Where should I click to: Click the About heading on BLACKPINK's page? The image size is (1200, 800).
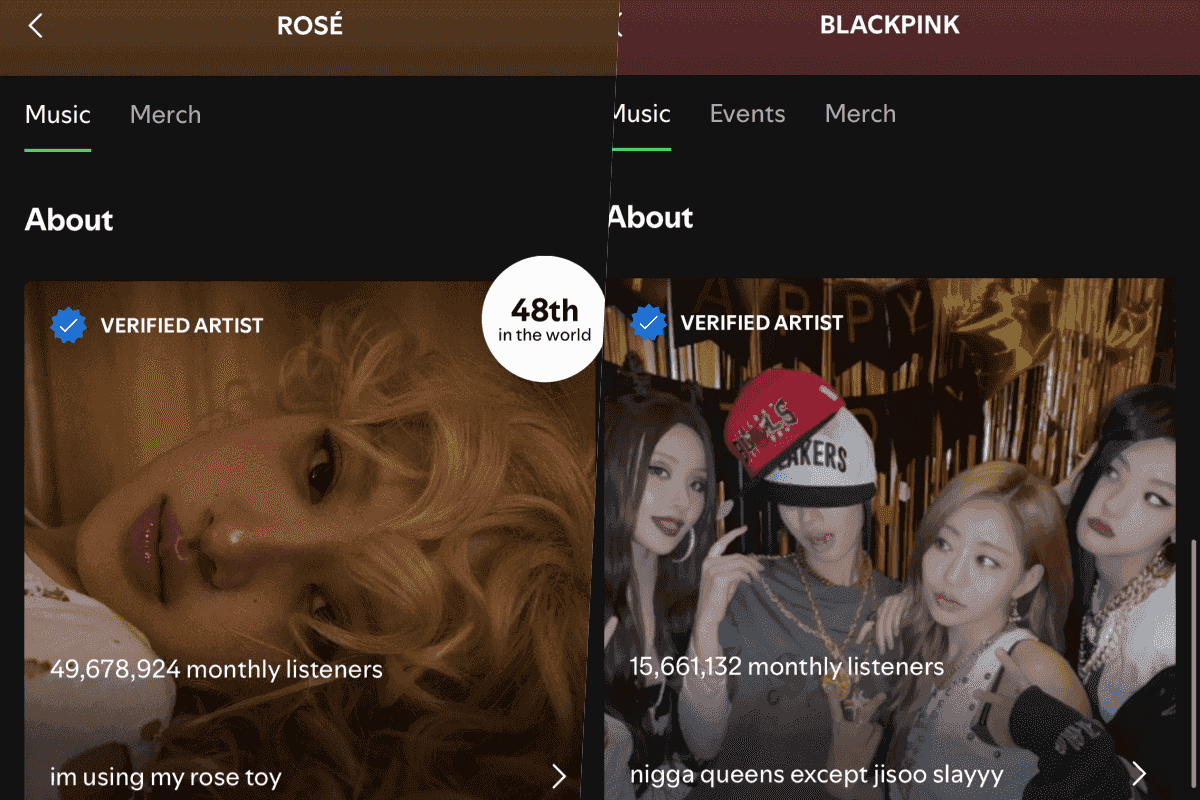click(x=650, y=217)
